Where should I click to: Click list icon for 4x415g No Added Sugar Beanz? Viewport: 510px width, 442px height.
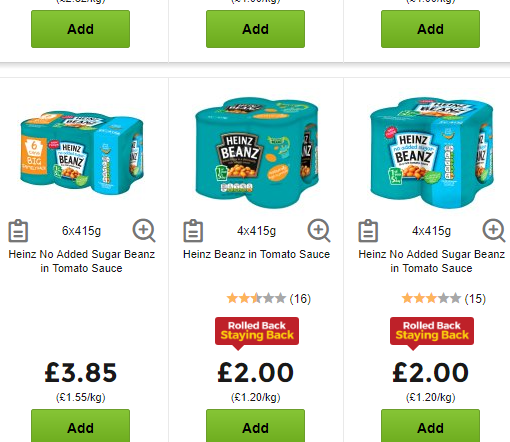368,231
